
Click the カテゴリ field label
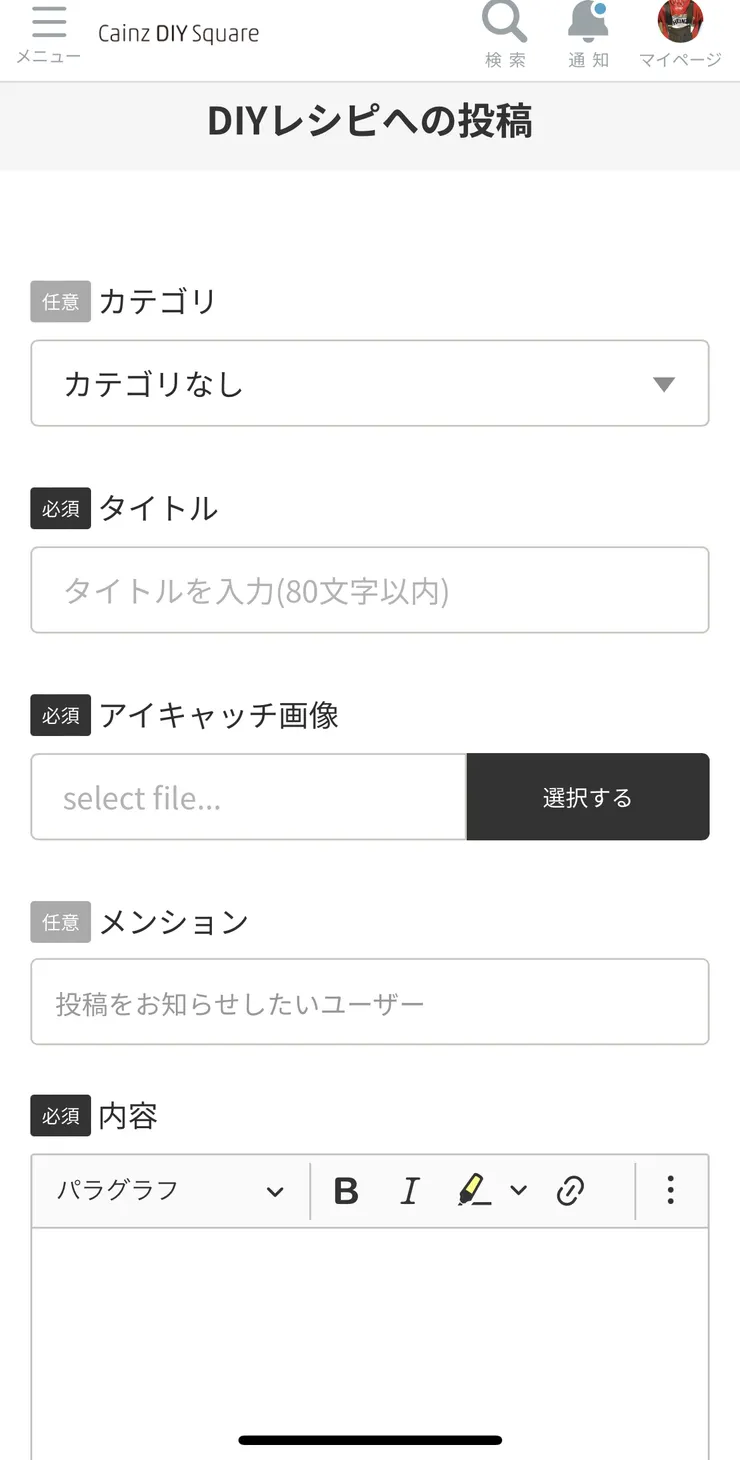pos(157,301)
